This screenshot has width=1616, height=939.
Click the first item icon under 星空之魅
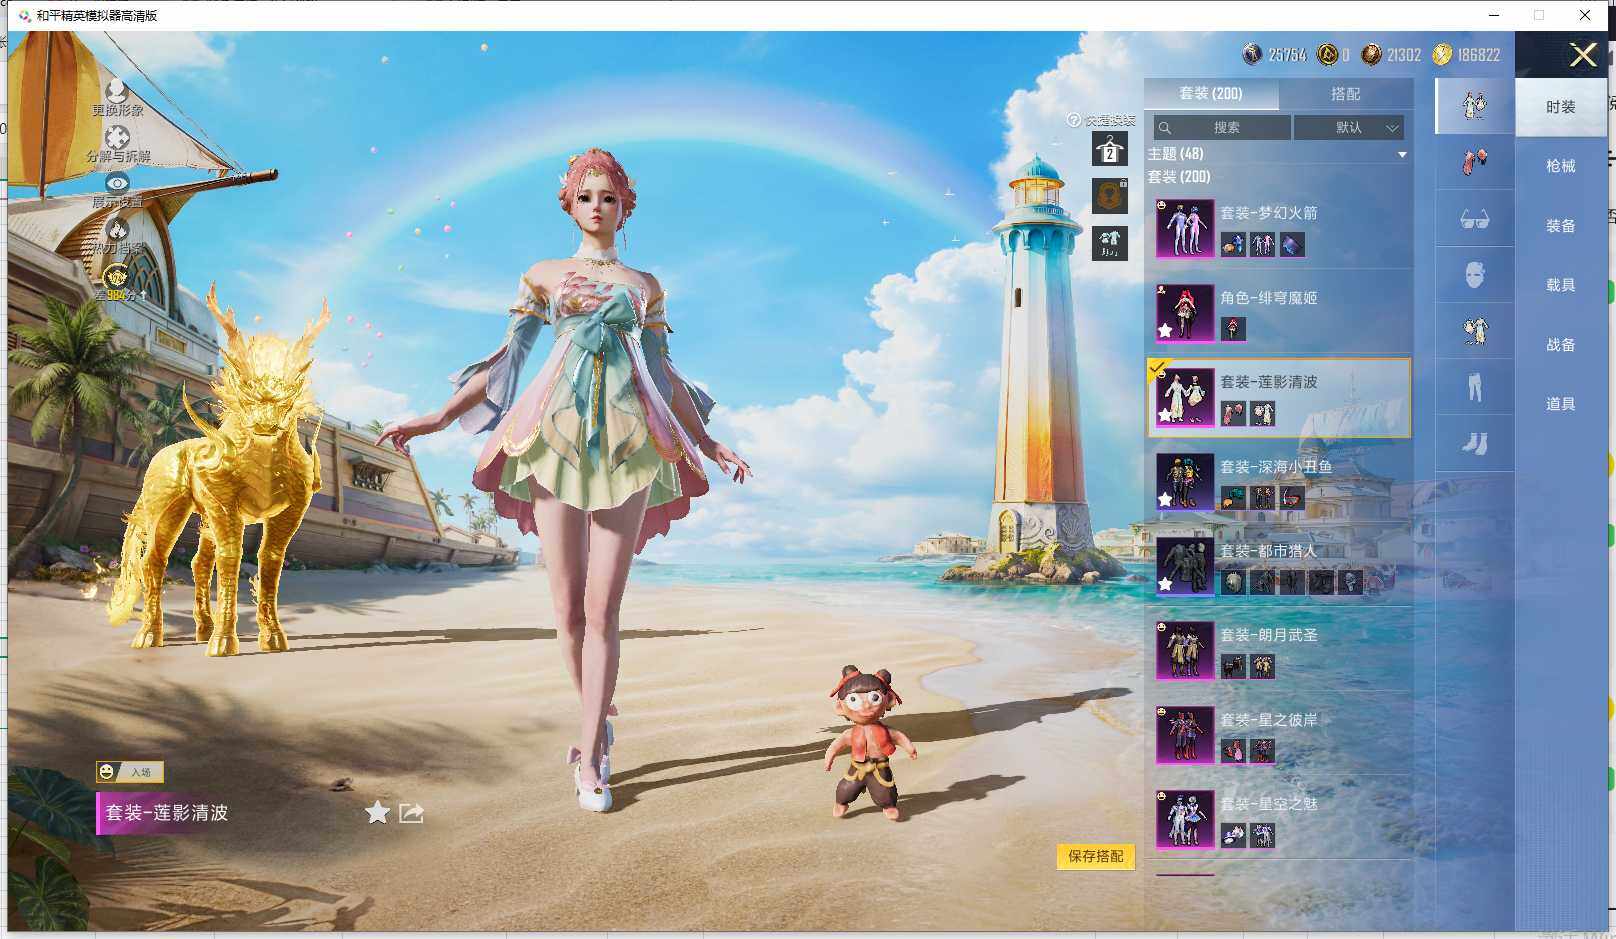[x=1233, y=835]
